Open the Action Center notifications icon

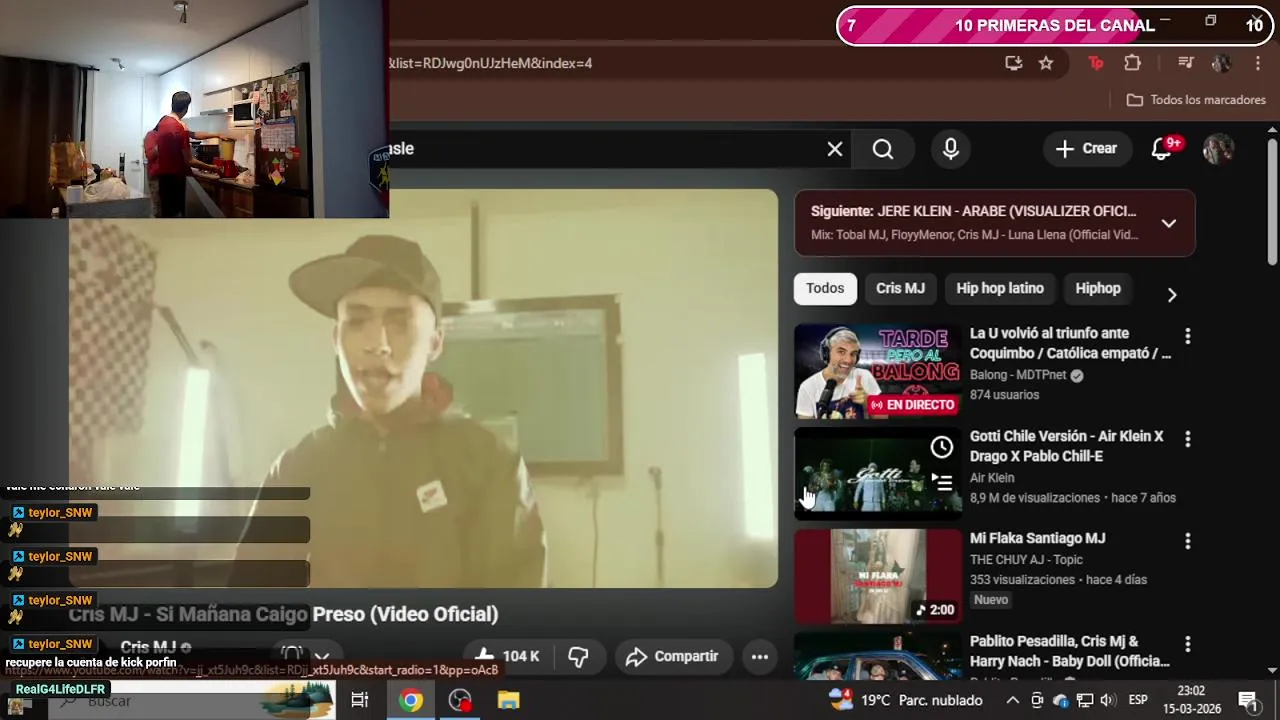(x=1248, y=701)
